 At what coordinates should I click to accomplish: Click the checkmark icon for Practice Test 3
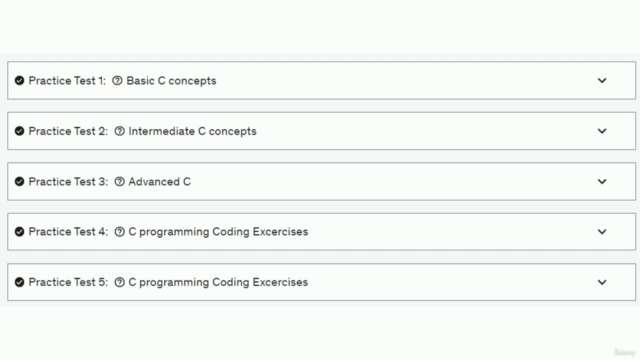pyautogui.click(x=19, y=182)
